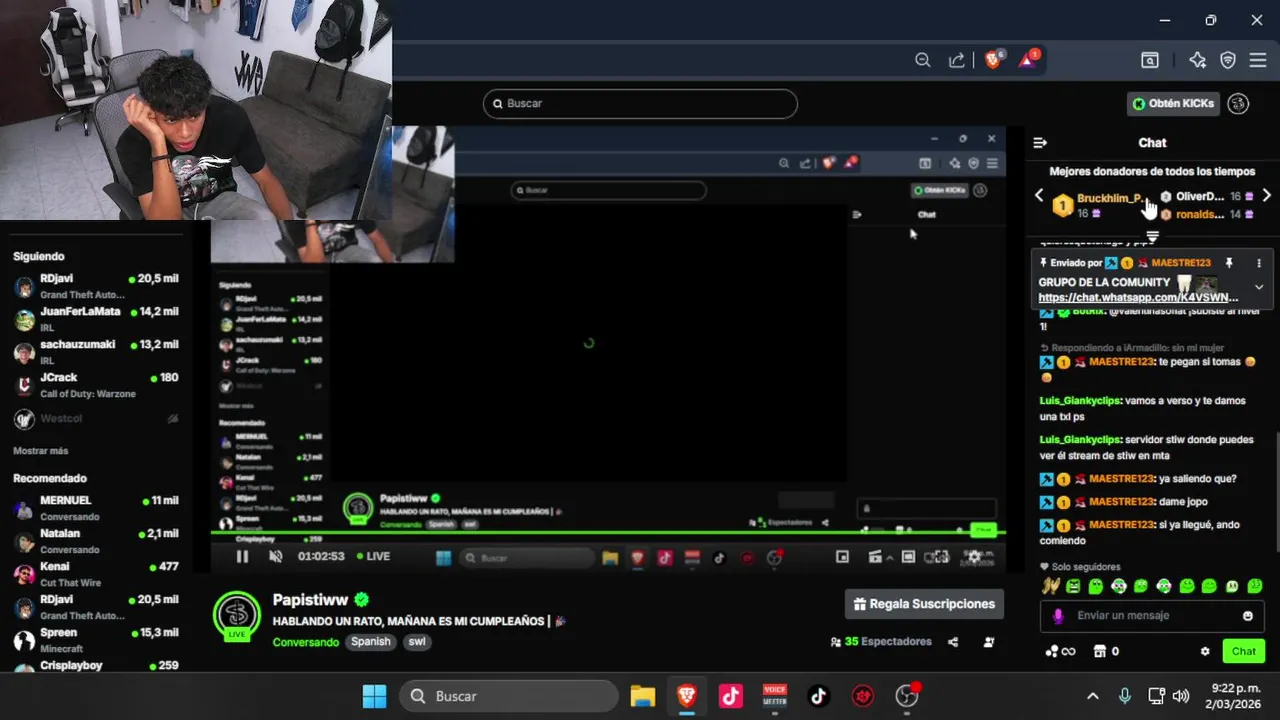Screen dimensions: 1280x720
Task: Select the swl tag
Action: point(416,642)
